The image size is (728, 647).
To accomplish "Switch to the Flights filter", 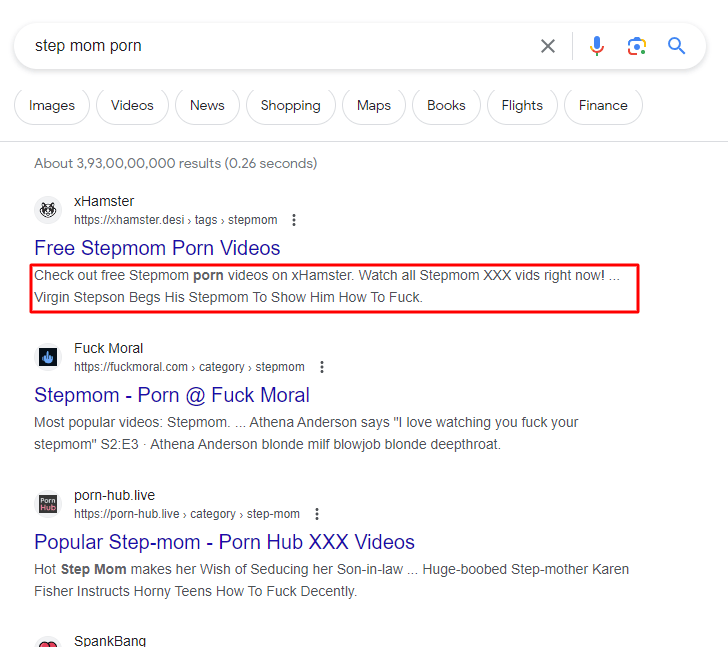I will (x=522, y=106).
